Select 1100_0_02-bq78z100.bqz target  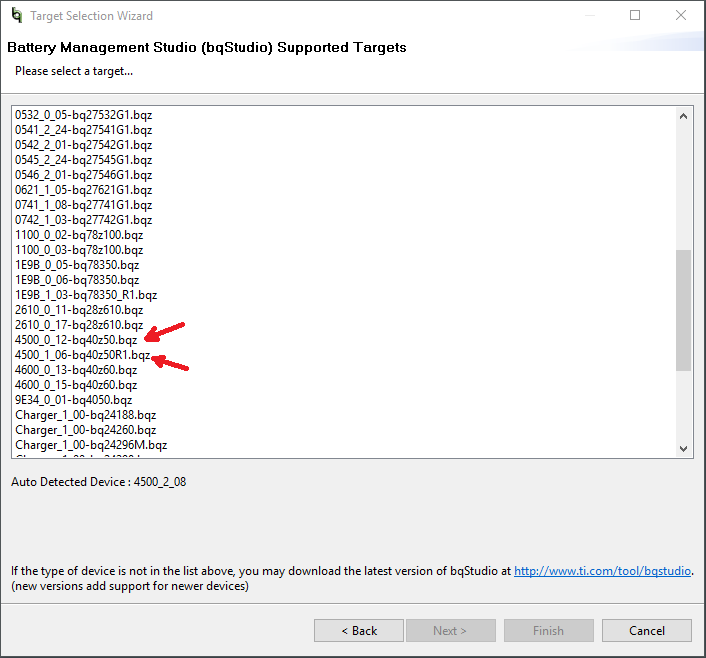coord(79,235)
